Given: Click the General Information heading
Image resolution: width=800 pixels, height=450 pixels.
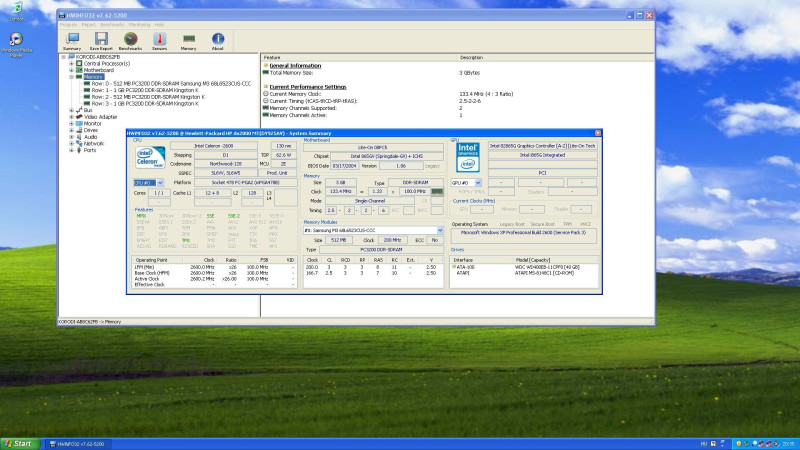Looking at the screenshot, I should click(295, 66).
